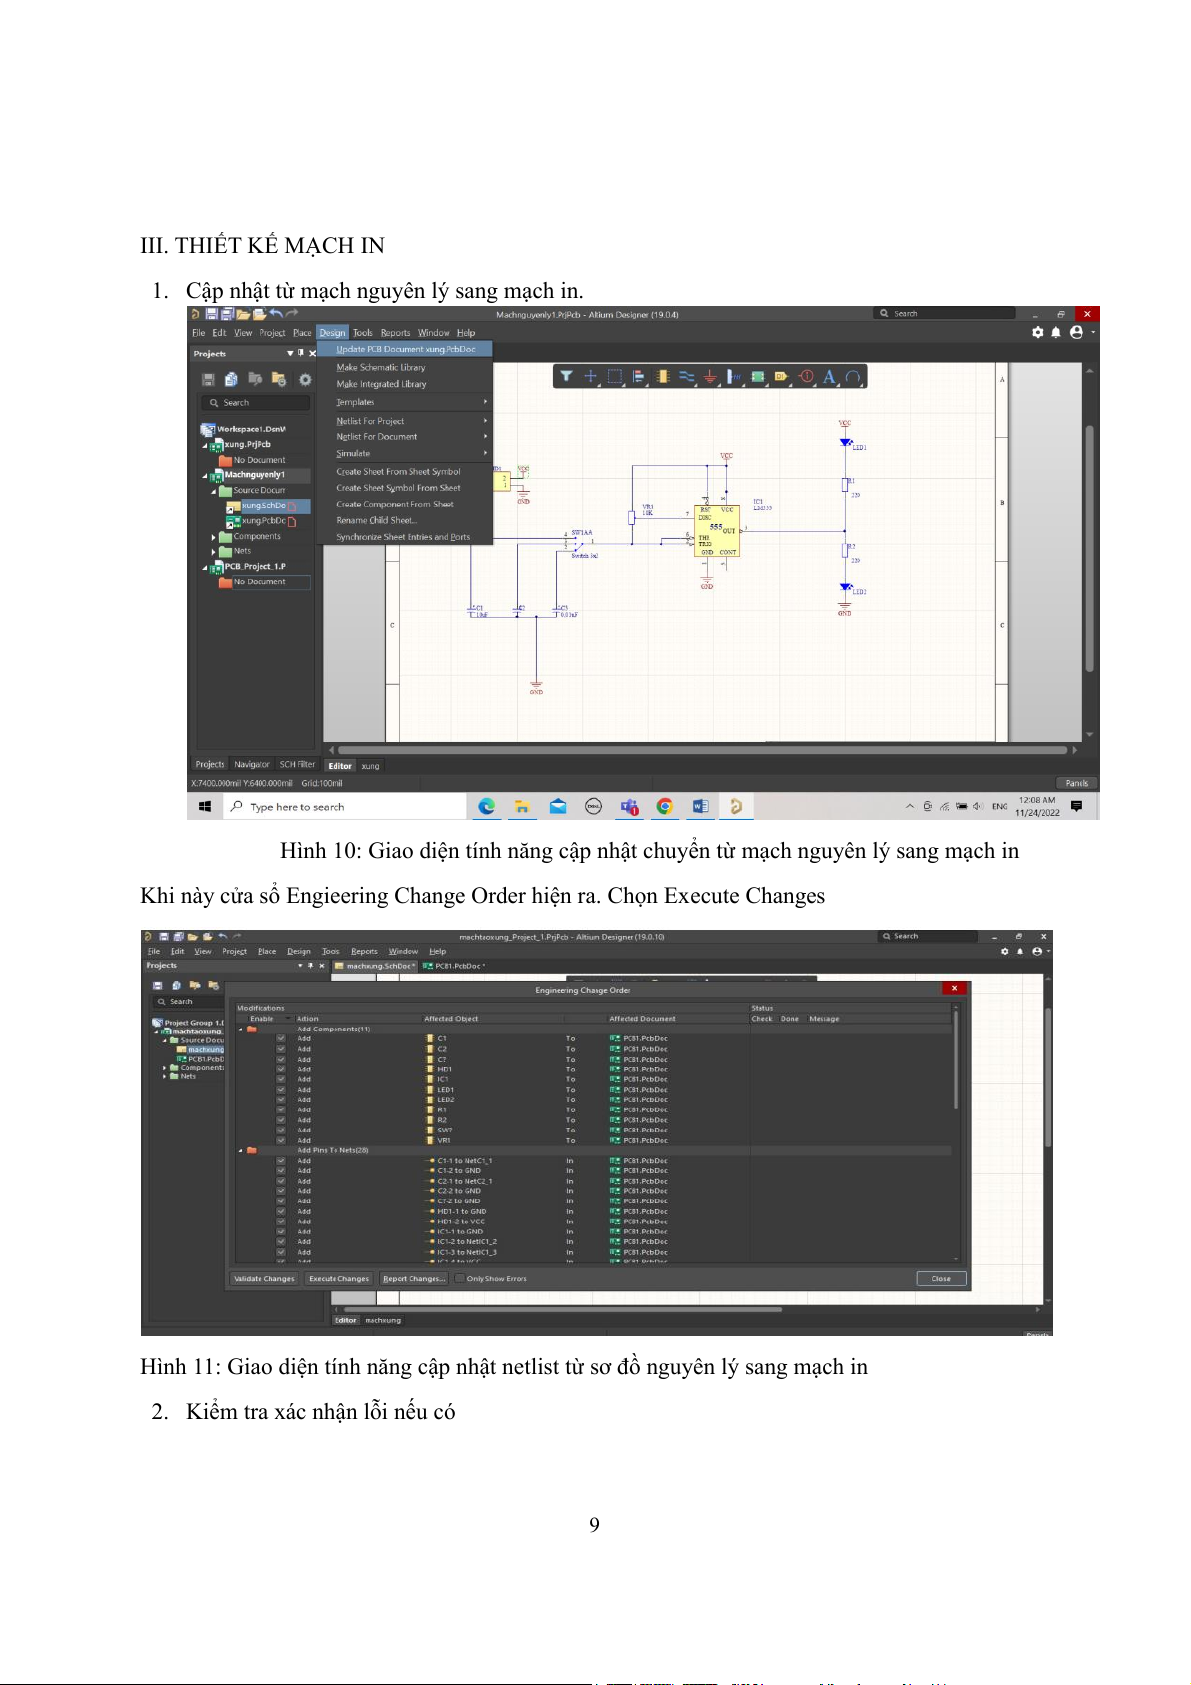Screen dimensions: 1191x1685
Task: Click the notifications bell icon in title bar
Action: tap(1056, 332)
